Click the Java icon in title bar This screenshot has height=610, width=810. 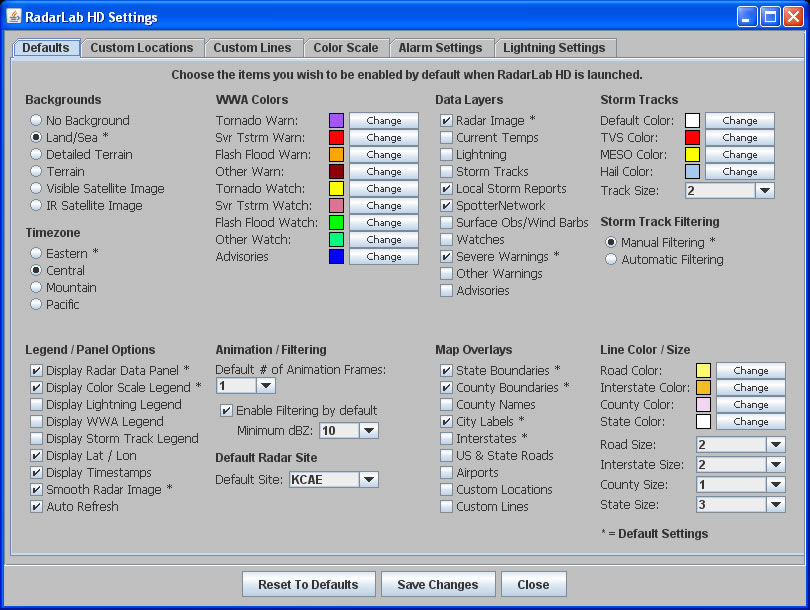(x=13, y=17)
